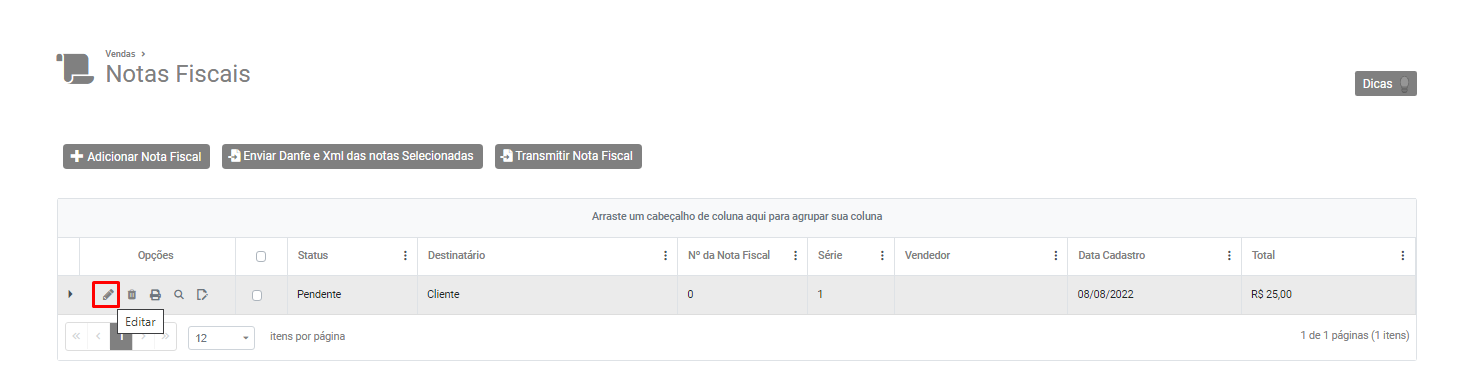Open Destinatário column three-dot menu
Screen dimensions: 1482x386
point(666,256)
